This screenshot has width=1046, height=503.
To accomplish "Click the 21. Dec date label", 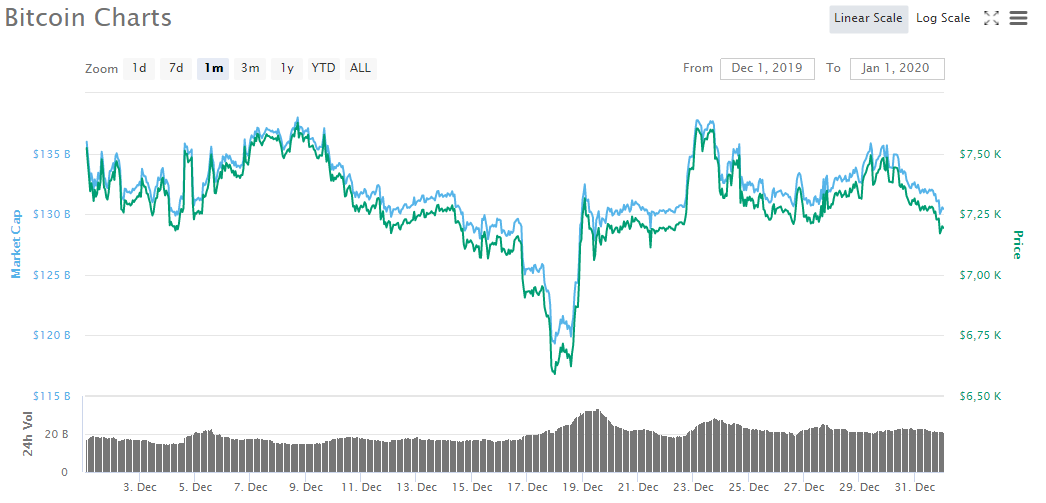I will point(638,488).
